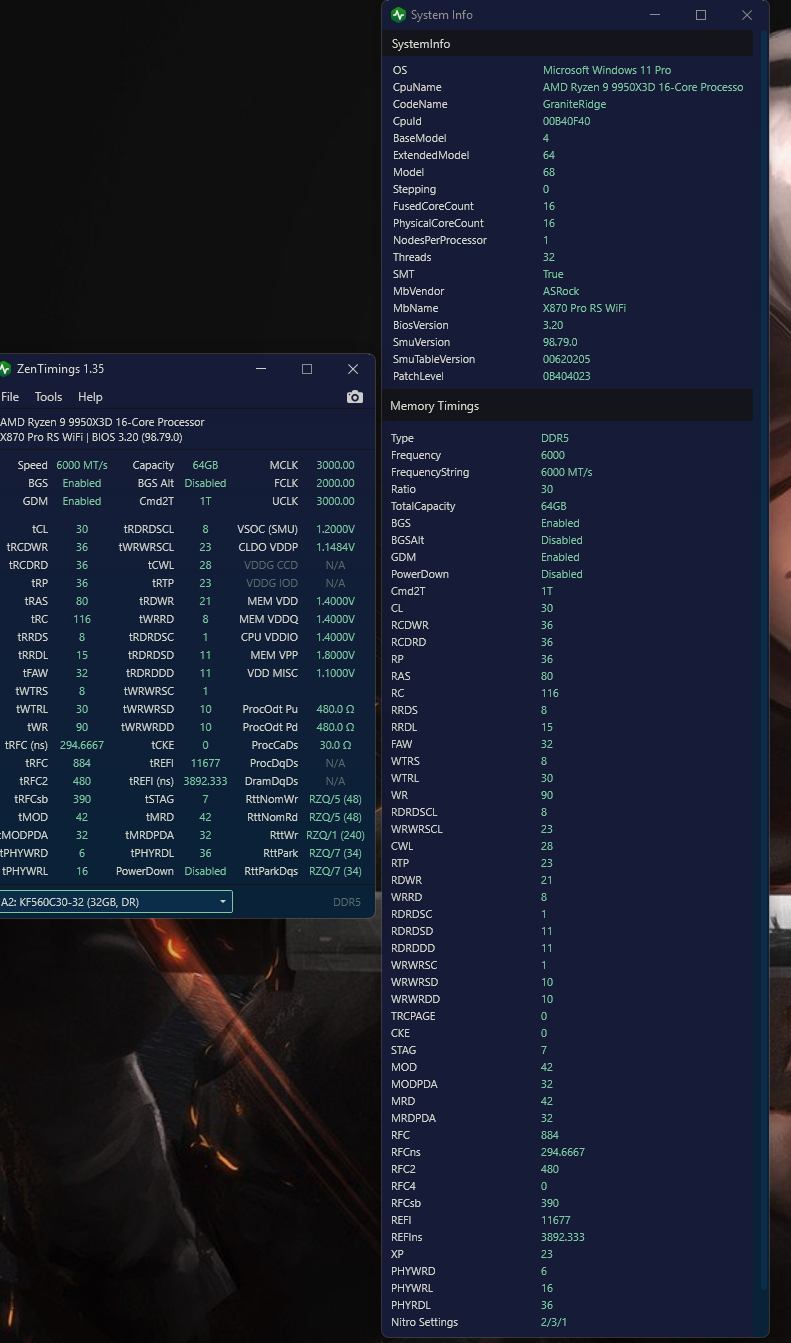Click the SMT value True

pyautogui.click(x=553, y=274)
